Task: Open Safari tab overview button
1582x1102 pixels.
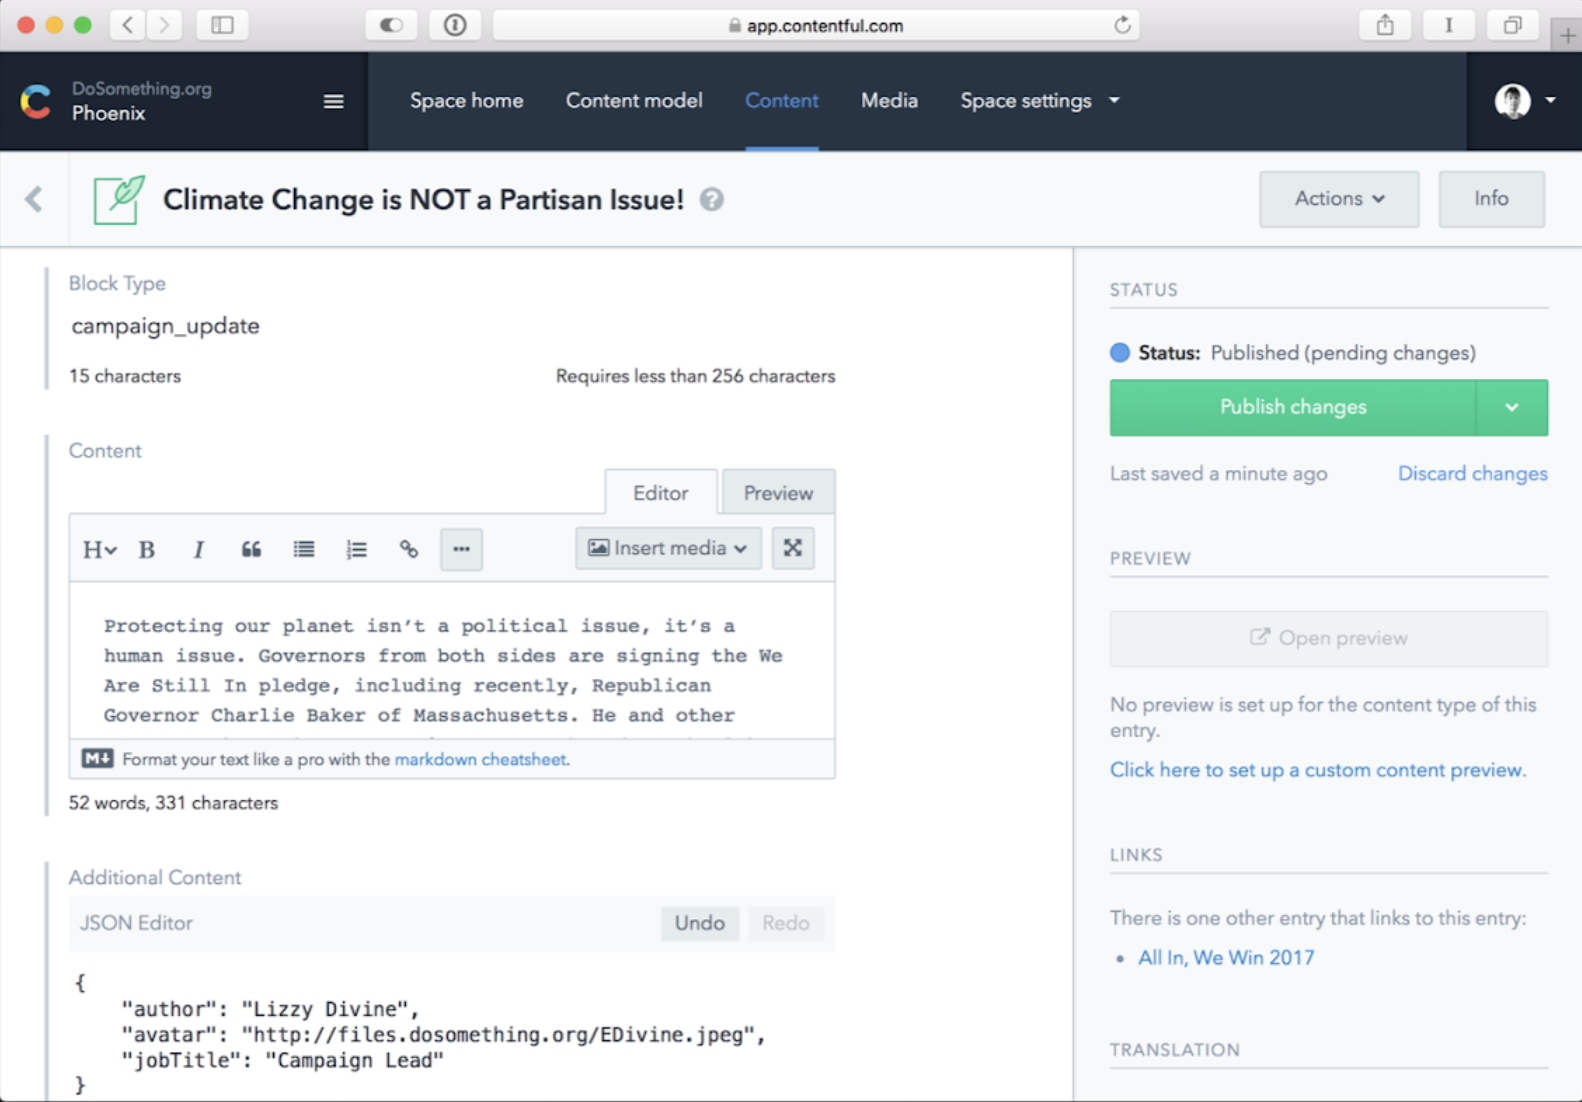Action: pyautogui.click(x=1512, y=25)
